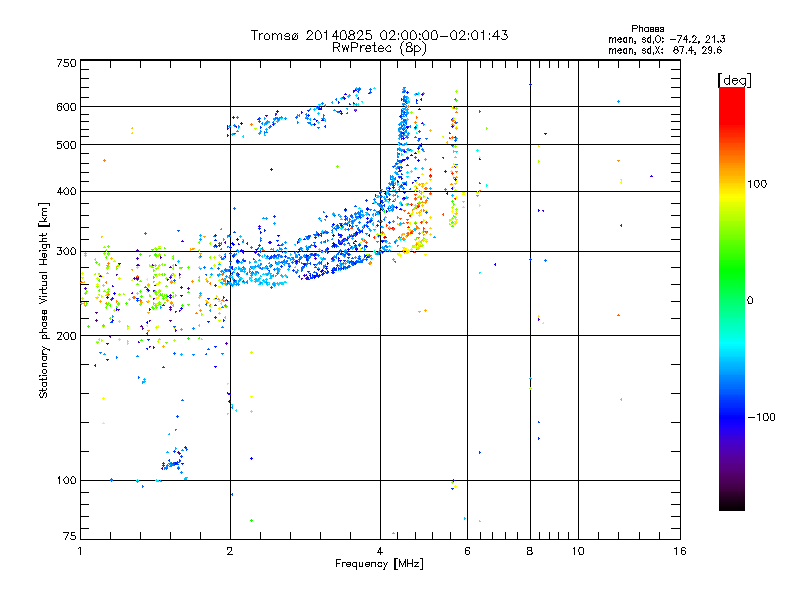Click the y-axis label '300'
Screen dimensions: 800x600
point(66,252)
